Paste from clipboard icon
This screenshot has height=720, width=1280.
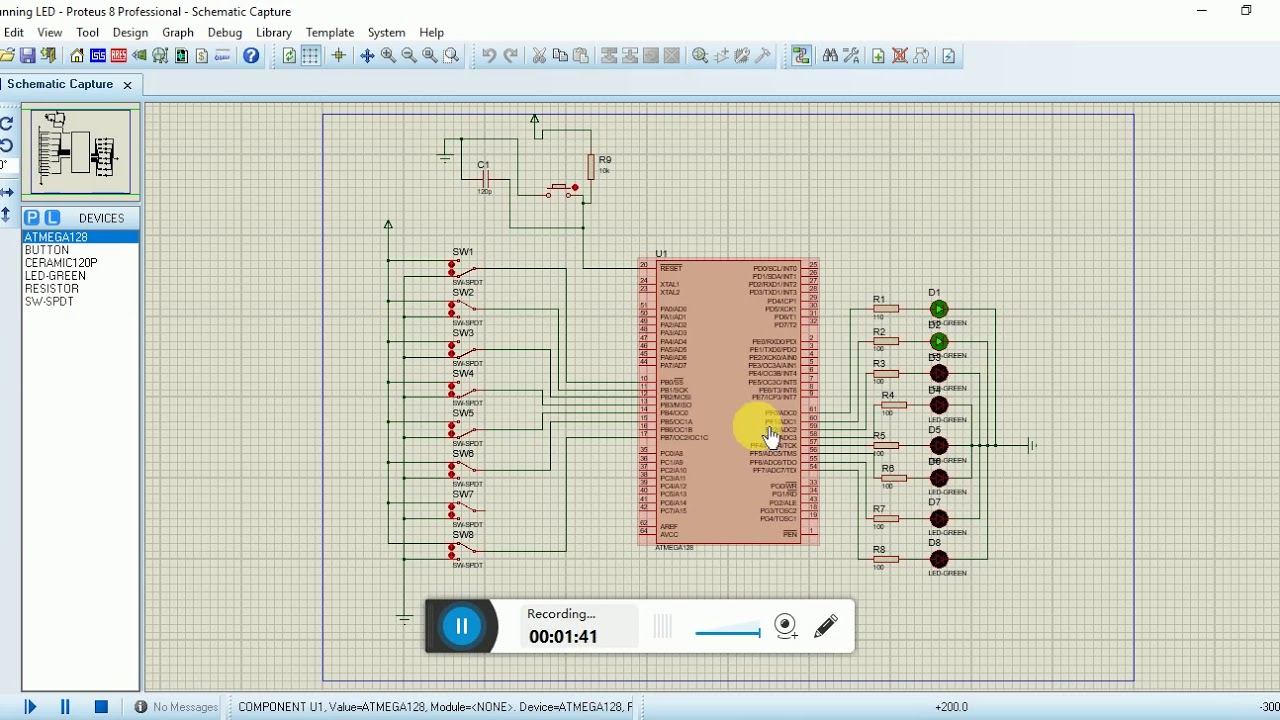(581, 56)
